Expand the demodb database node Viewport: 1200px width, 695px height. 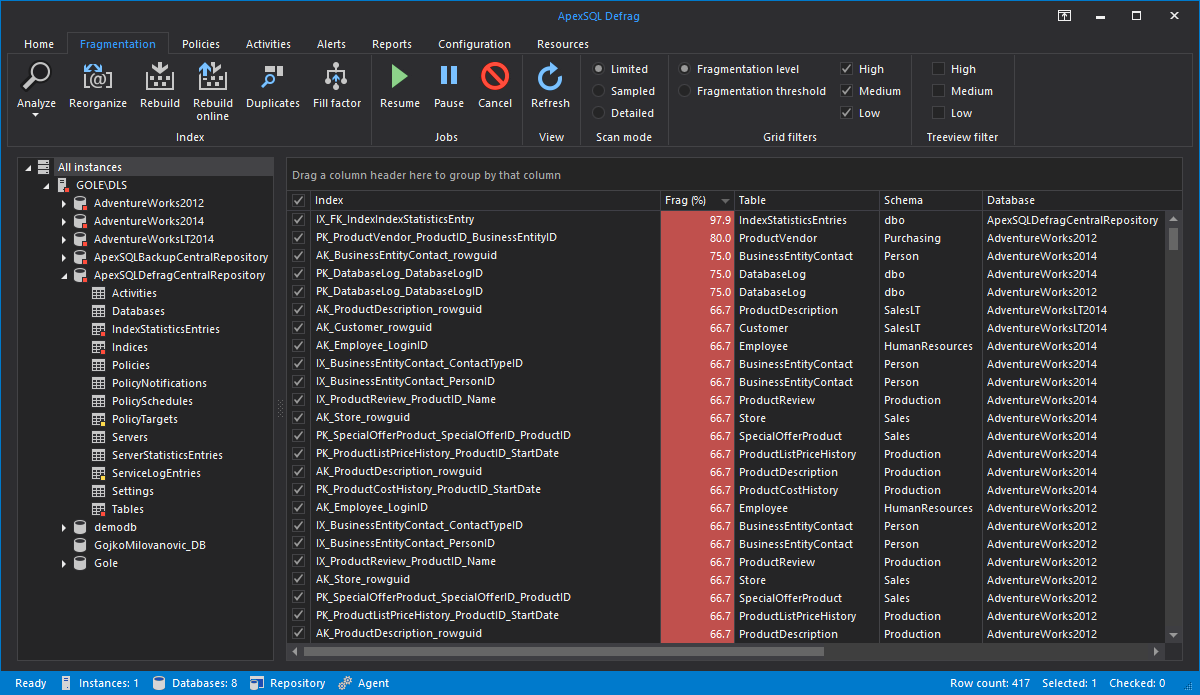(64, 527)
